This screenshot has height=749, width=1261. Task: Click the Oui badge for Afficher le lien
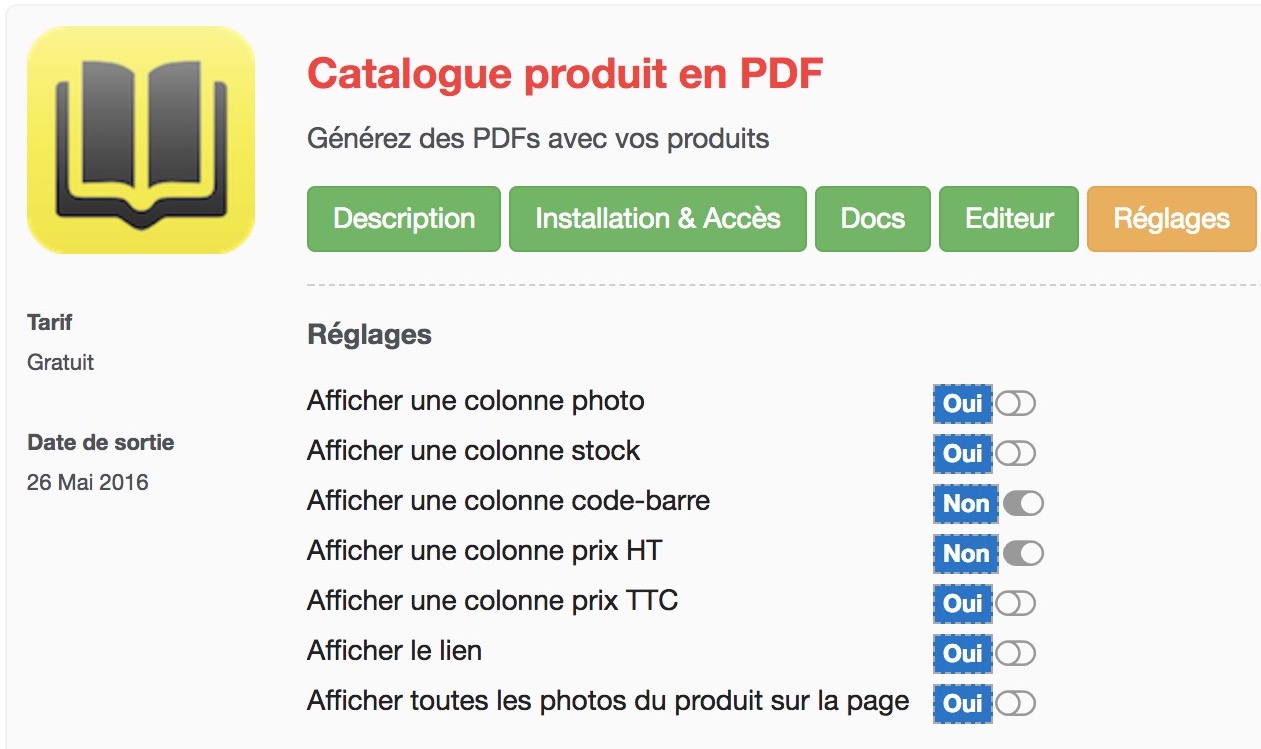point(963,654)
